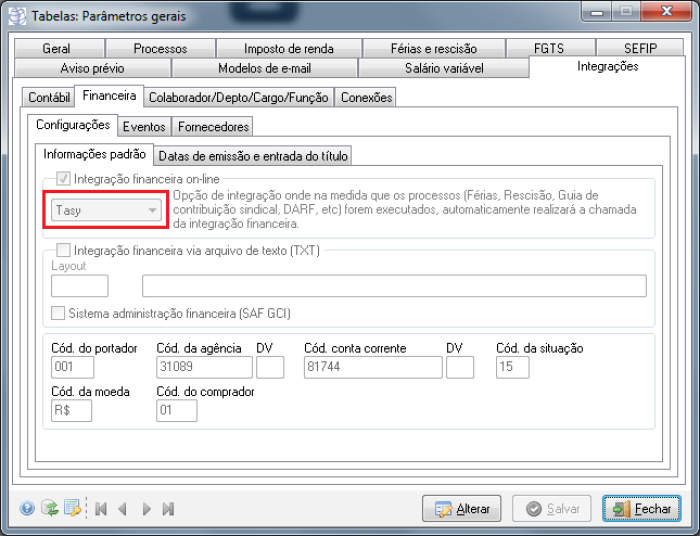
Task: Click the Fechar button
Action: tap(641, 509)
